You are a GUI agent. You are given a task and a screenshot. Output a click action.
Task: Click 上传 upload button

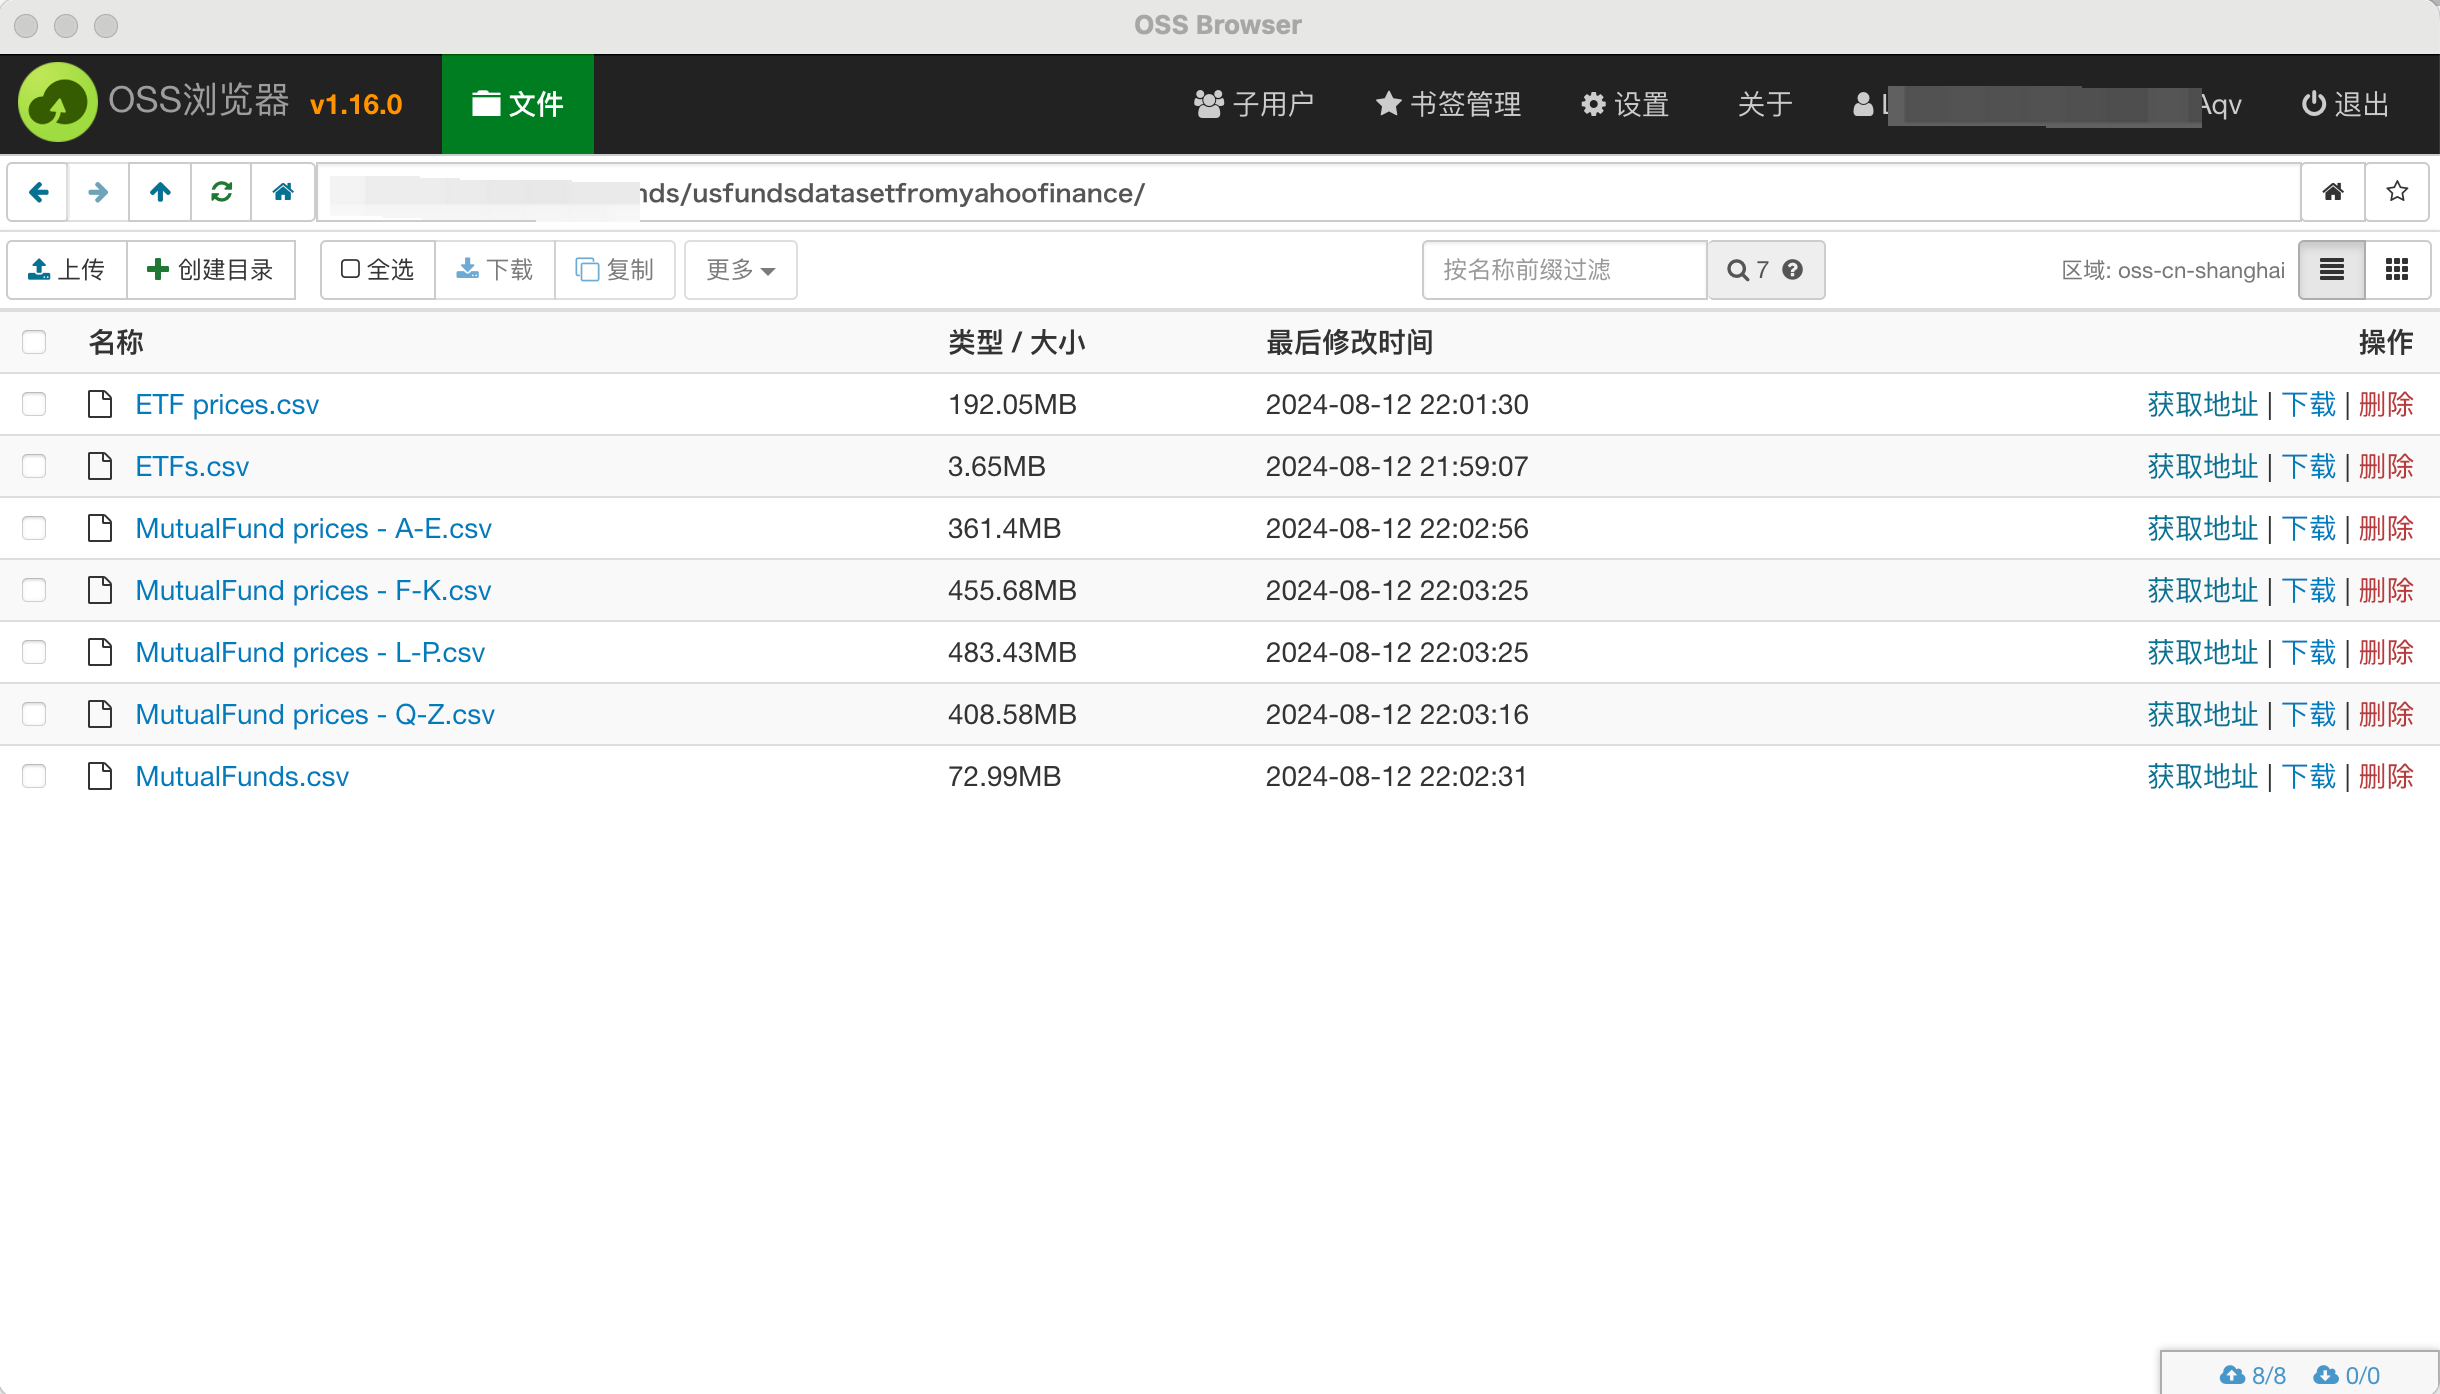pos(67,270)
